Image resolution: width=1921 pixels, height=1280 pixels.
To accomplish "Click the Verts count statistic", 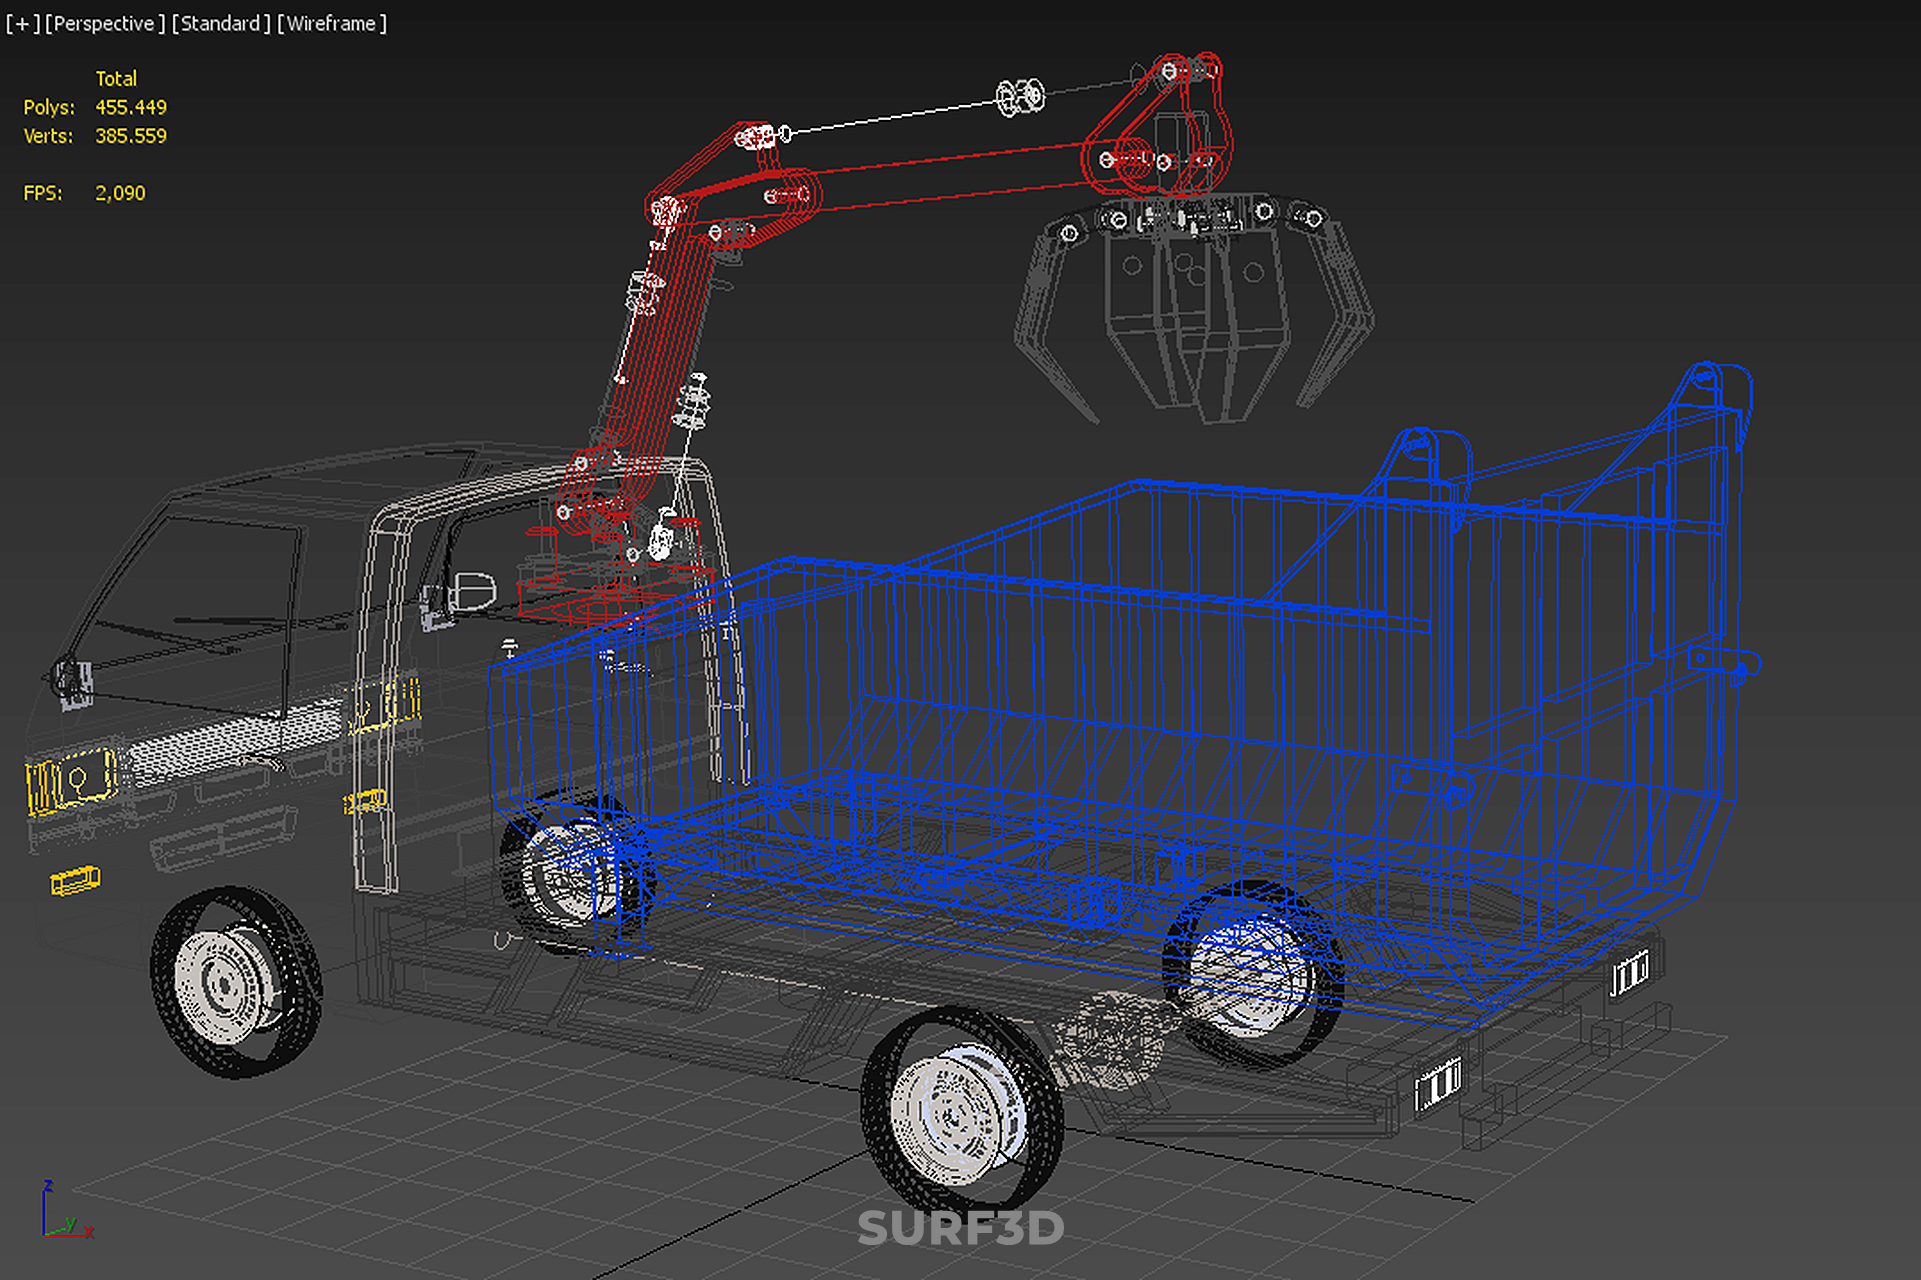I will (x=130, y=136).
